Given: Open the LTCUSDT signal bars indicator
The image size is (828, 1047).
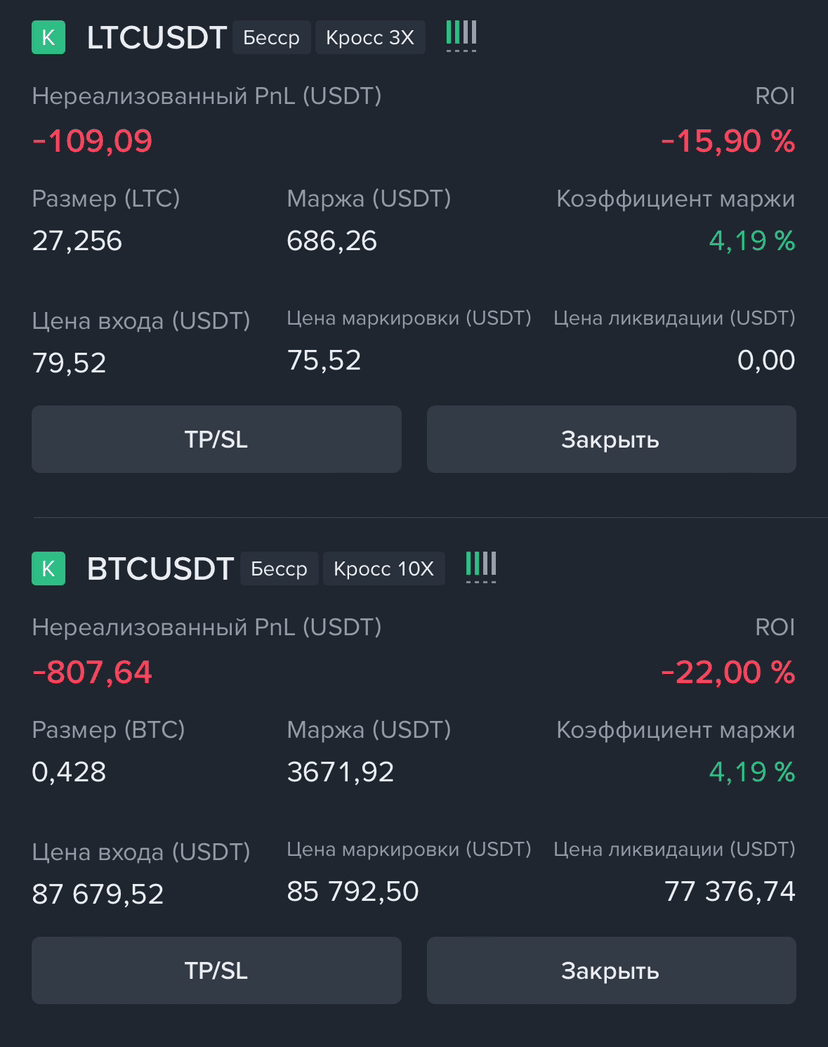Looking at the screenshot, I should (x=461, y=36).
